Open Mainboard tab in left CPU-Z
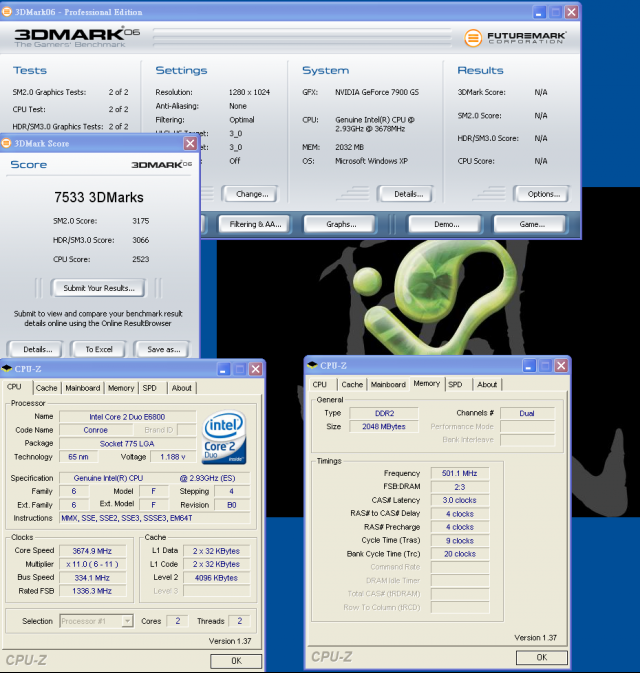Viewport: 640px width, 673px height. point(82,388)
